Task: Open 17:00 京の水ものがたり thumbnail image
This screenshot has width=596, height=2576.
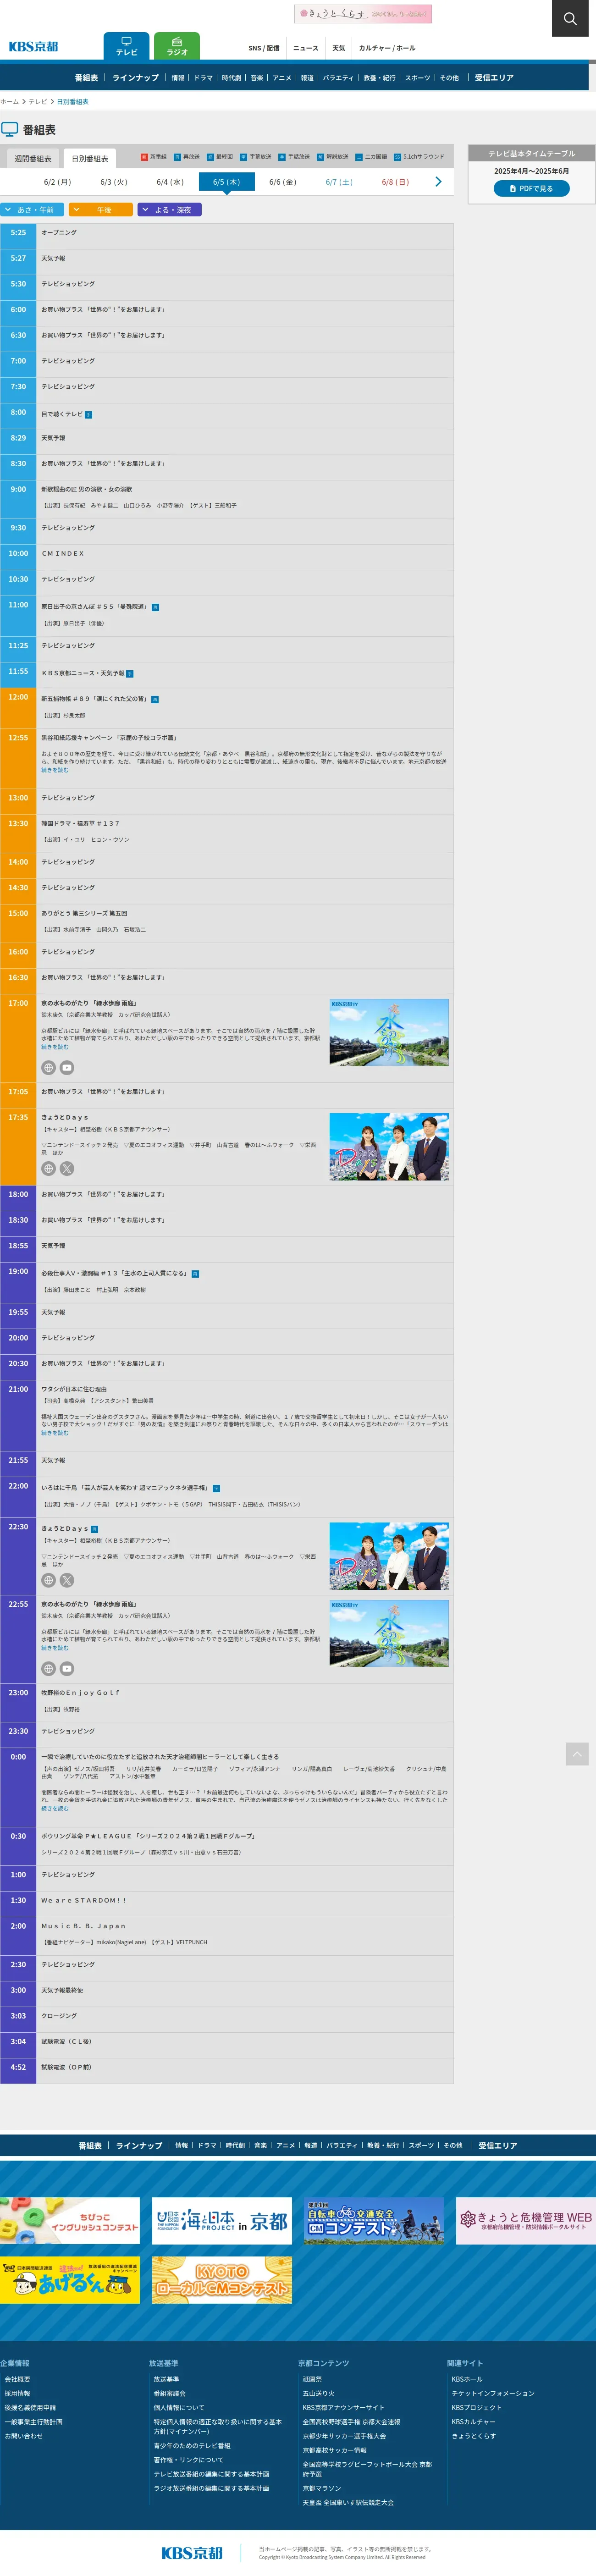Action: pyautogui.click(x=389, y=1032)
